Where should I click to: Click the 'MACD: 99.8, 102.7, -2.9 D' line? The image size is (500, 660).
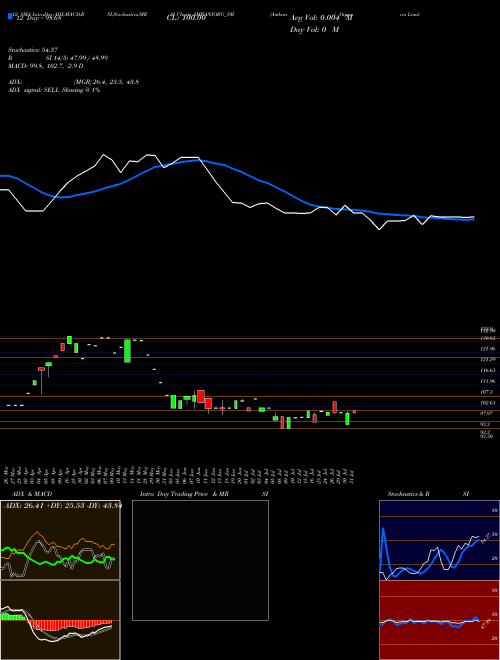[x=46, y=66]
